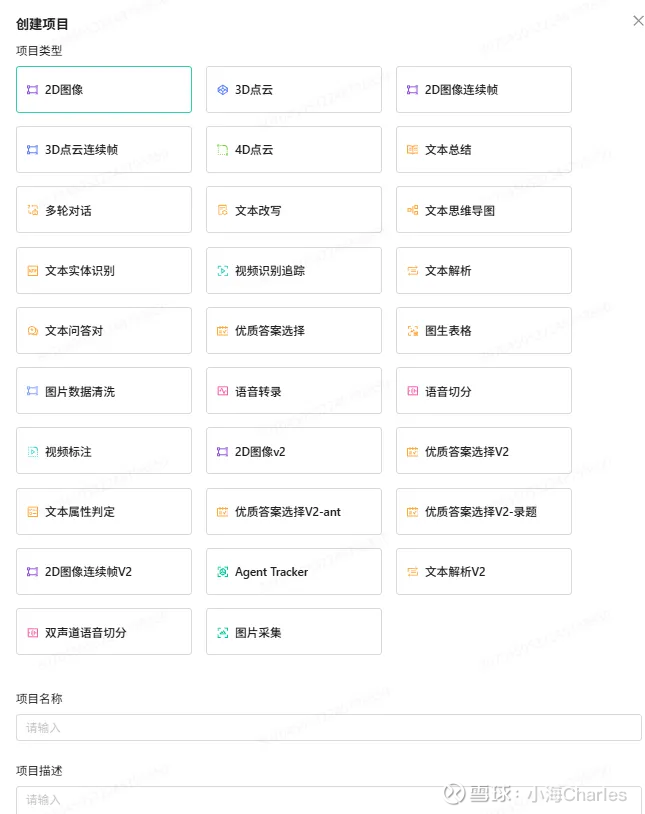Close the 创建项目 dialog
Viewport: 645px width, 814px height.
click(638, 21)
